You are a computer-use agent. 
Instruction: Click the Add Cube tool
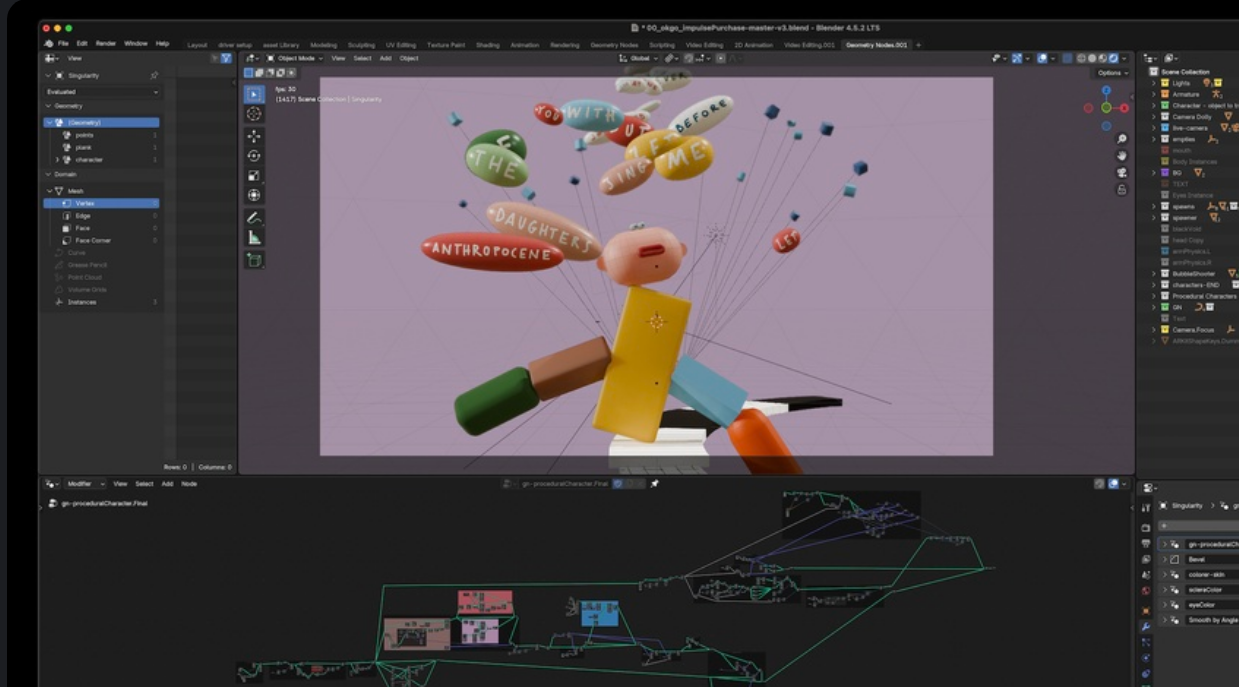click(x=254, y=260)
